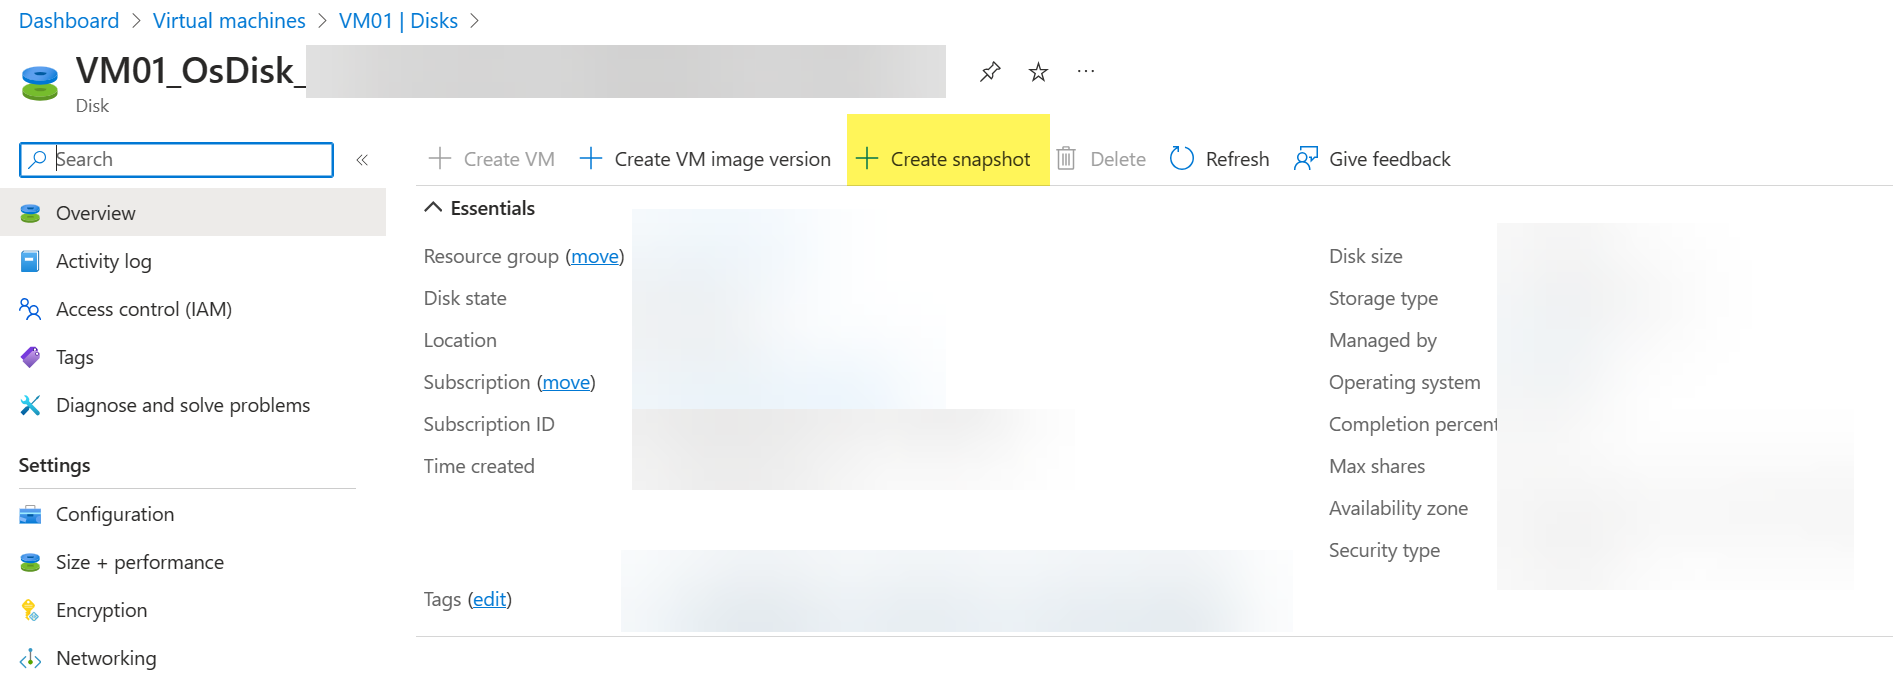Click the large disk resource icon in header
The image size is (1893, 675).
point(40,83)
